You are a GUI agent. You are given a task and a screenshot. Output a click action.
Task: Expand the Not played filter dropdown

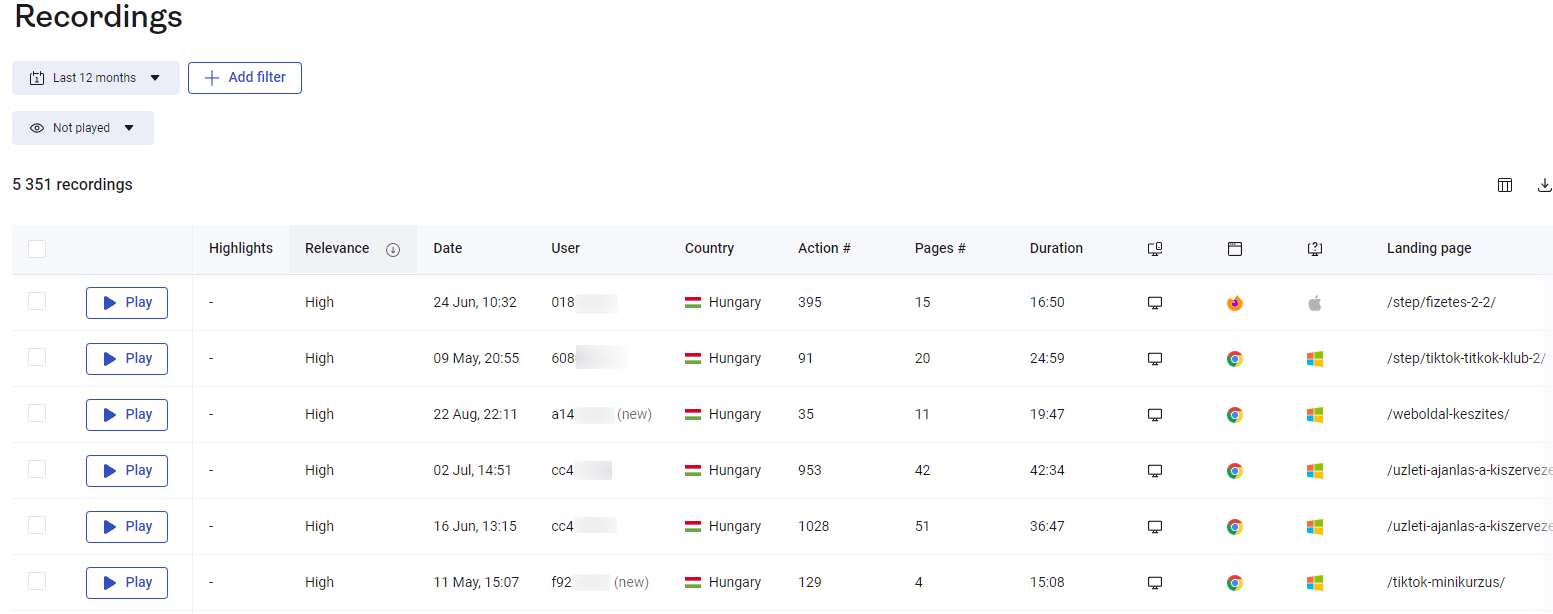(x=83, y=128)
